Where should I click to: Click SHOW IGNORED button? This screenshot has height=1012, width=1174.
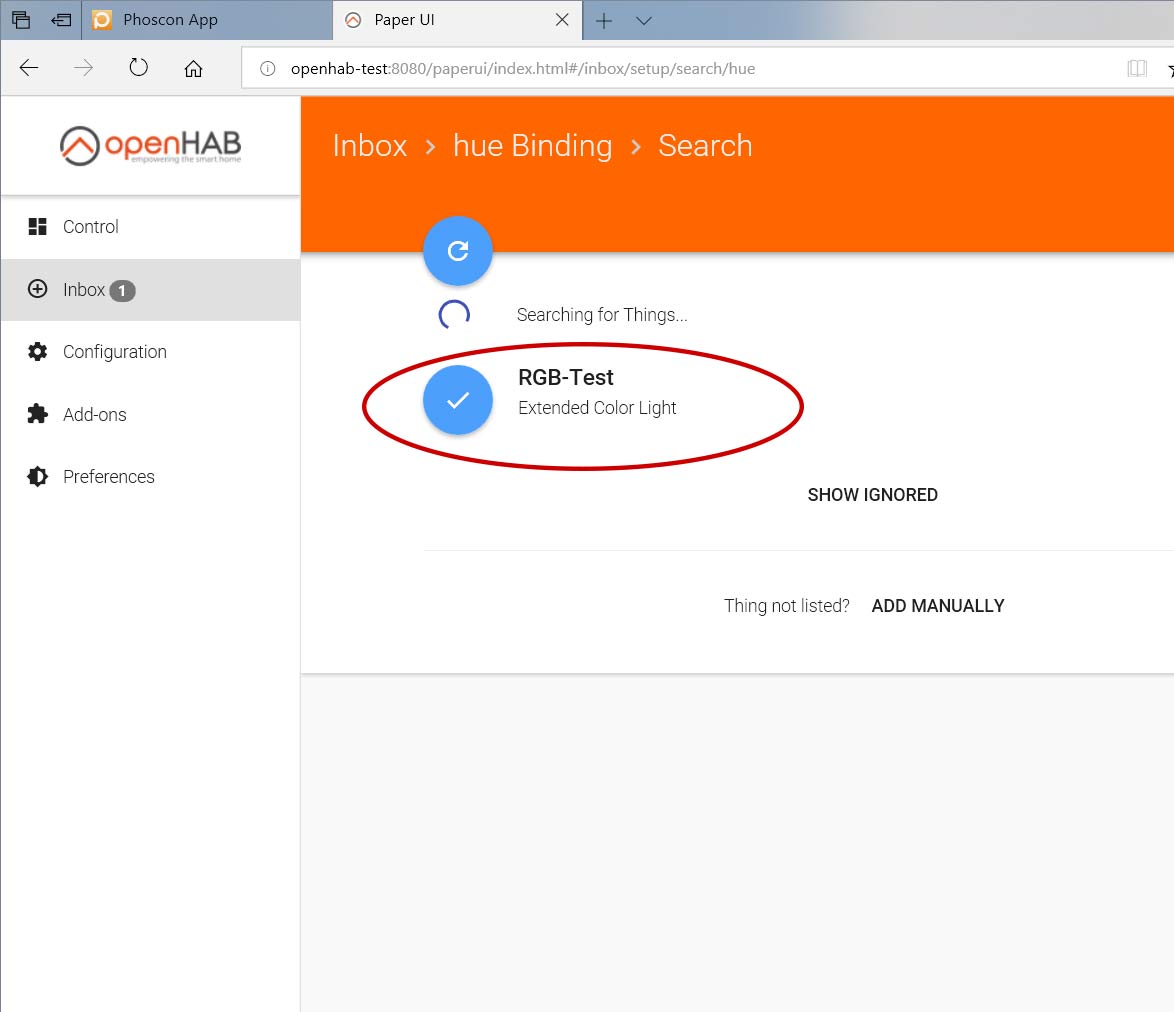(x=872, y=495)
